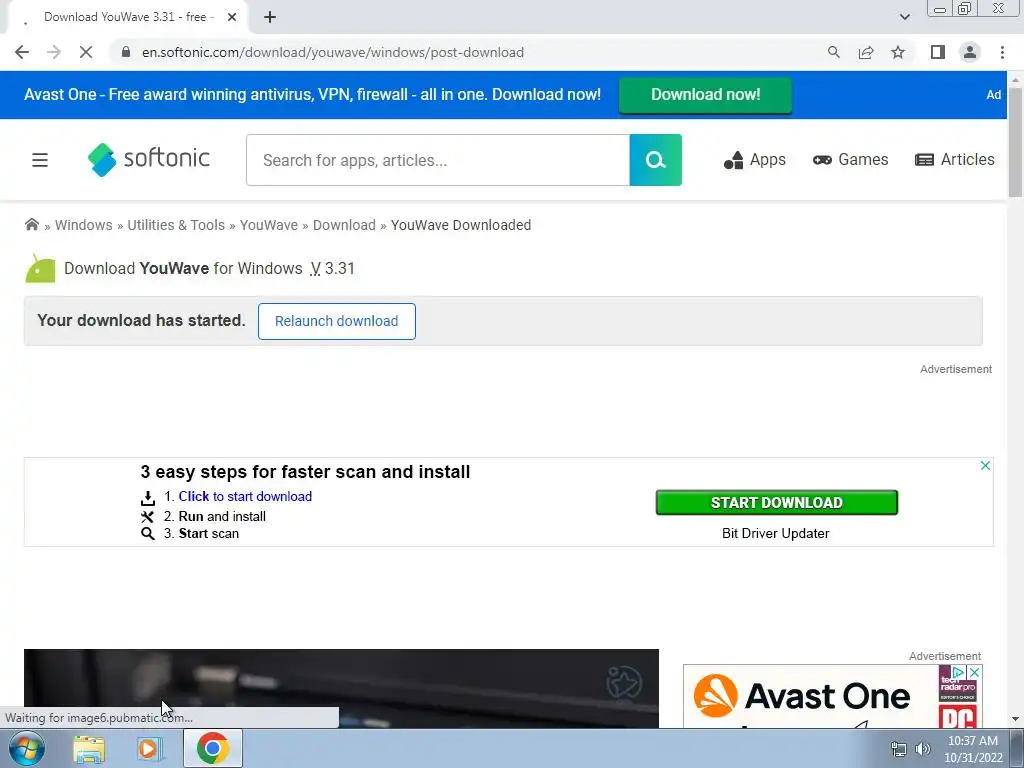Click Chrome icon in taskbar
This screenshot has width=1024, height=768.
212,748
